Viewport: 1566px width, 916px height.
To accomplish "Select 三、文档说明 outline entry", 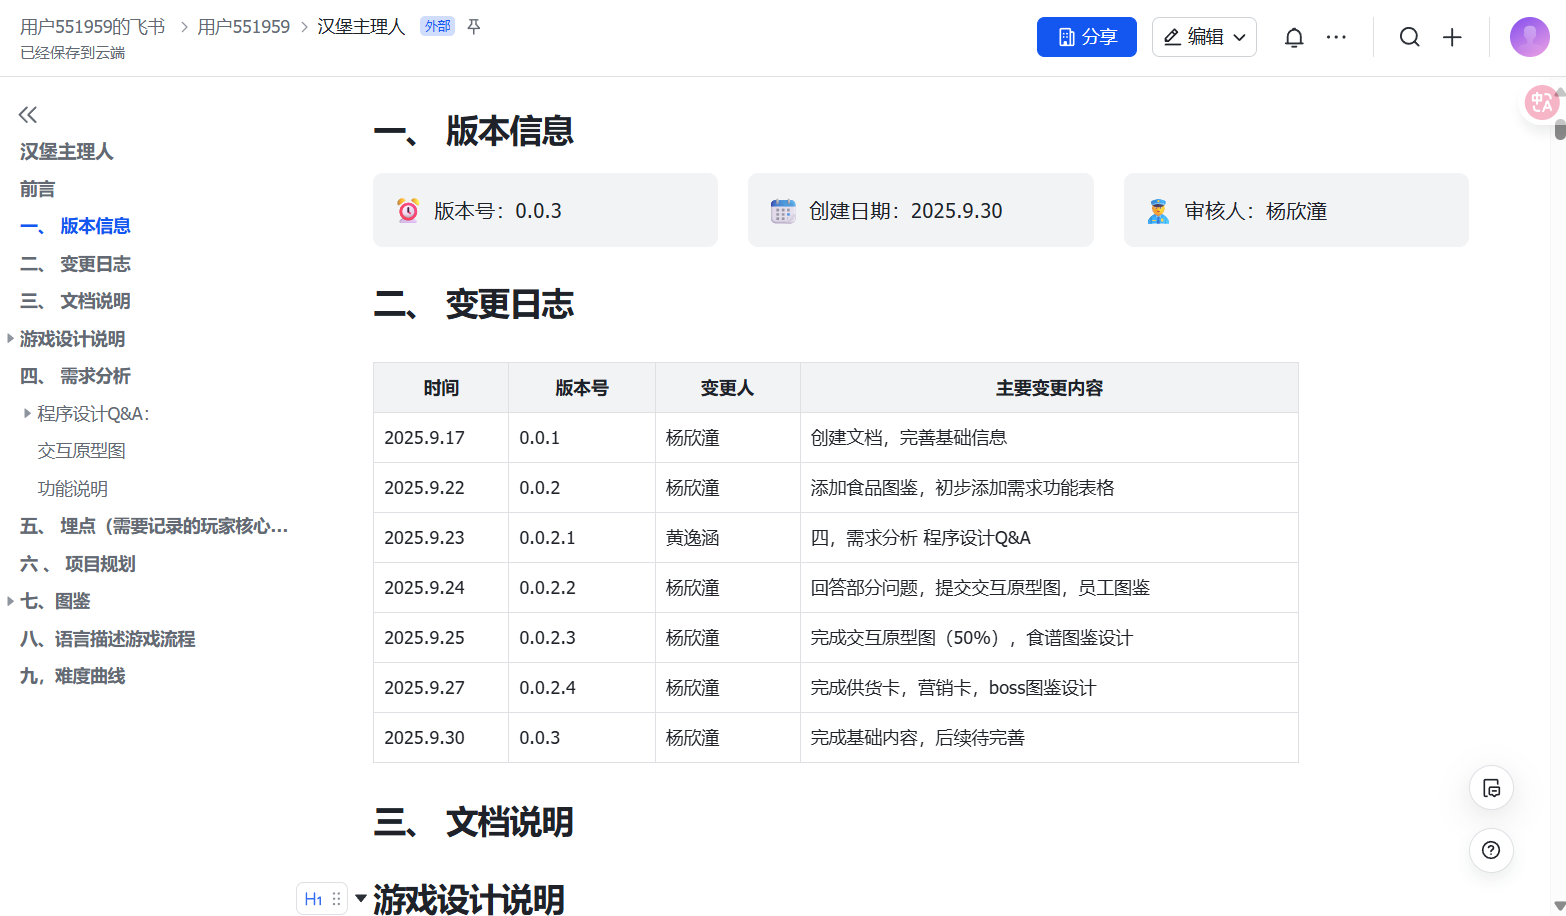I will click(x=75, y=301).
